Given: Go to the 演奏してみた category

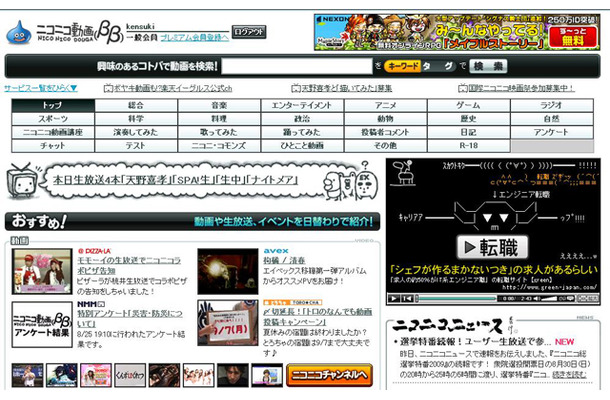Looking at the screenshot, I should click(136, 132).
